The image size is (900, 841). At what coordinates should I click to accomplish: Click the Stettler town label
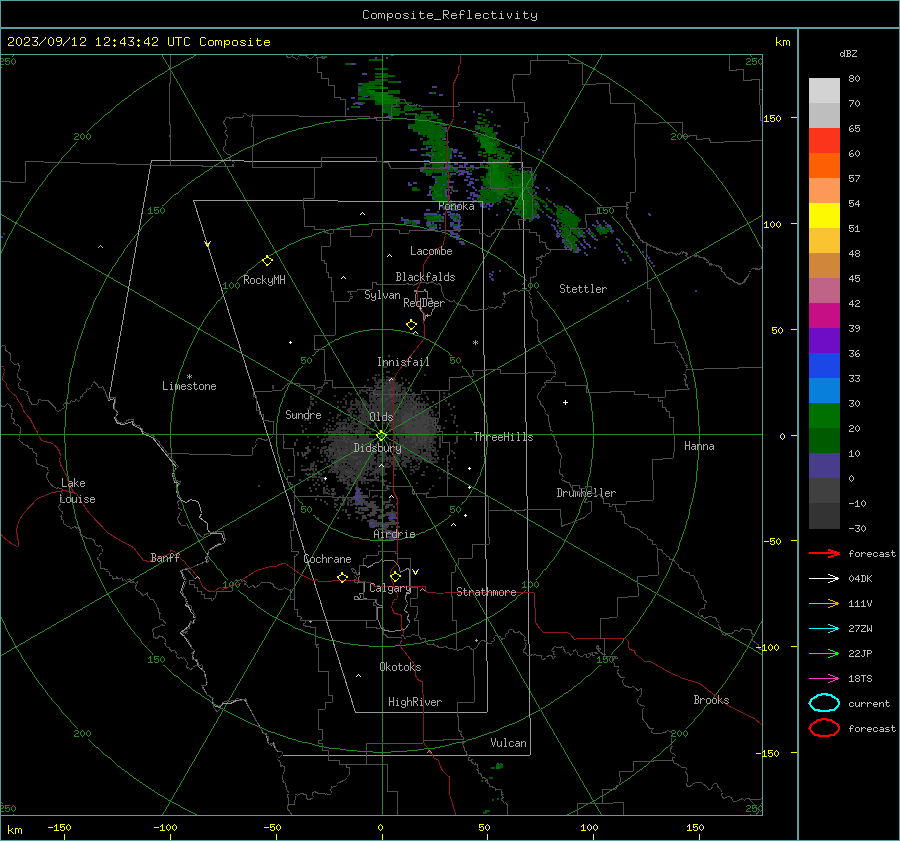[x=583, y=289]
